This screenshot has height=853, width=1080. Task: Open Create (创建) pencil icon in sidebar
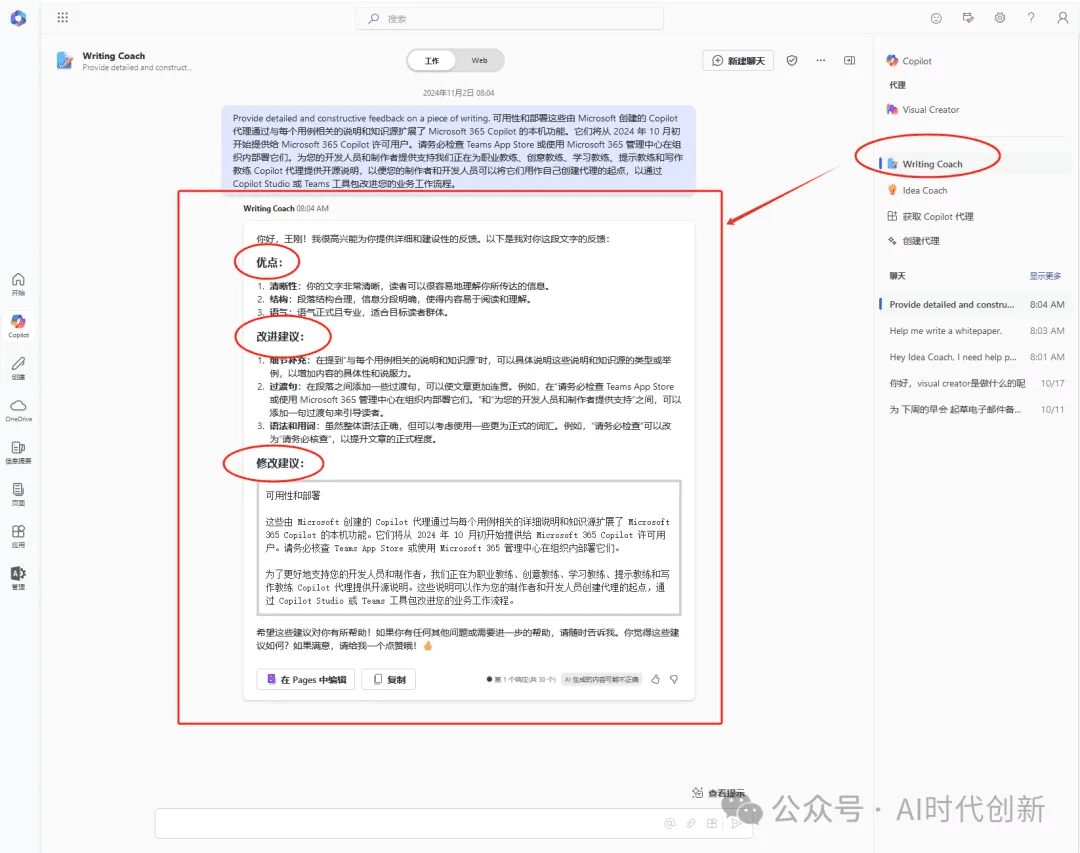[x=19, y=367]
